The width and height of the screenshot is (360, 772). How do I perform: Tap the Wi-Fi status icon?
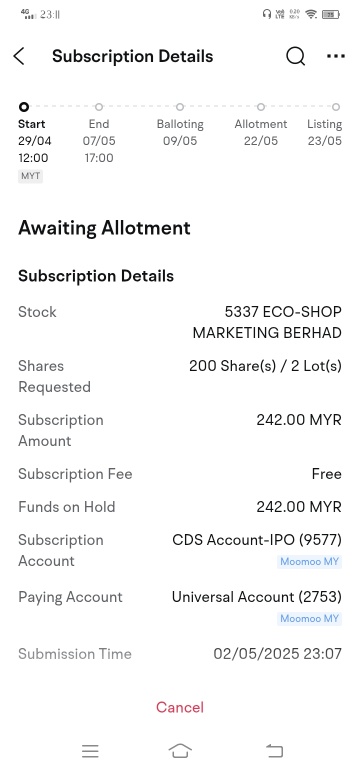click(311, 14)
